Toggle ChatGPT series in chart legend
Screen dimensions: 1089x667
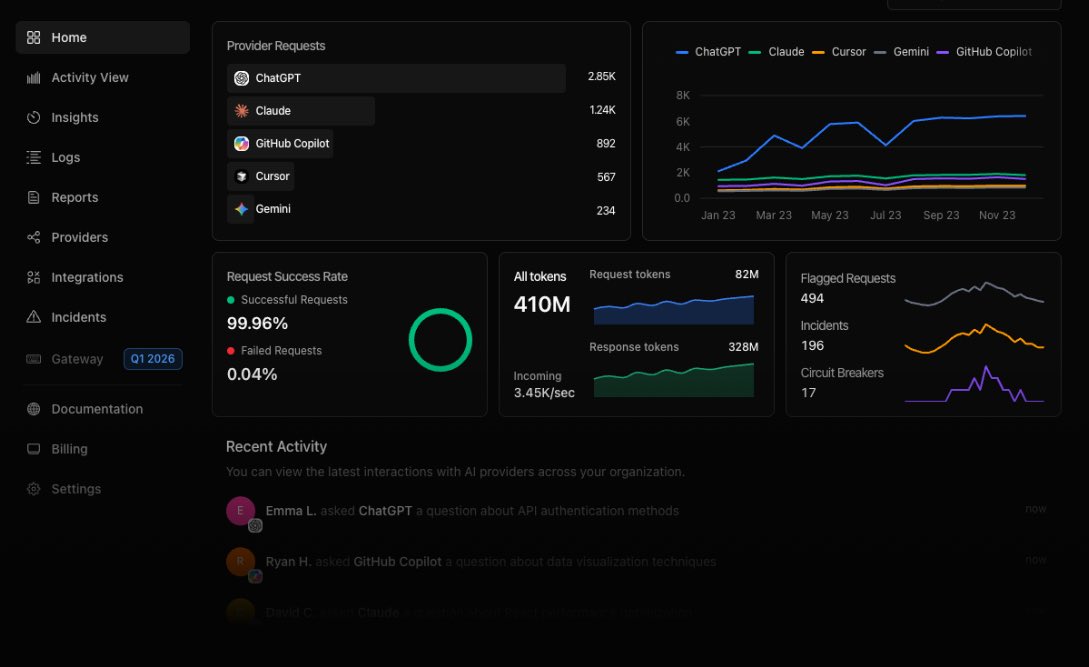click(x=708, y=52)
